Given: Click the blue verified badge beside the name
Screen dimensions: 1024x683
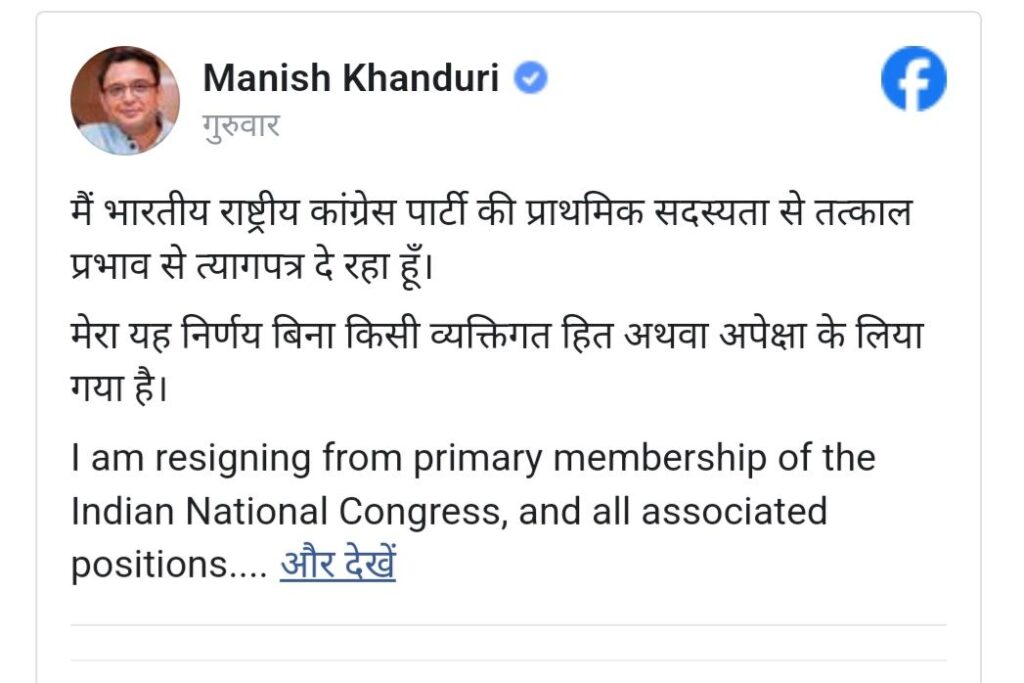Looking at the screenshot, I should 531,79.
